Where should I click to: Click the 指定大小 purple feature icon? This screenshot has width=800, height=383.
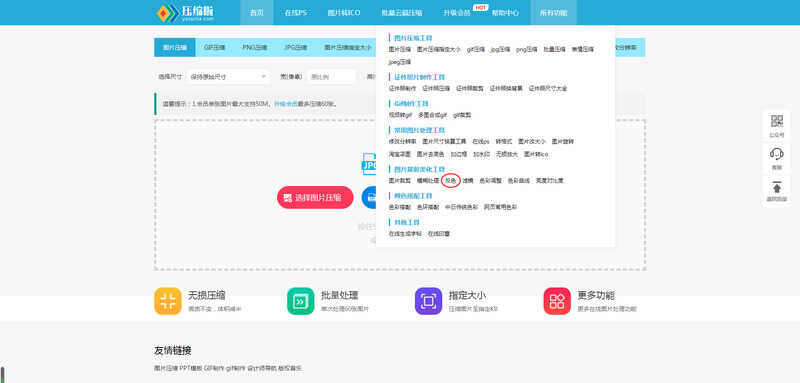pyautogui.click(x=428, y=301)
